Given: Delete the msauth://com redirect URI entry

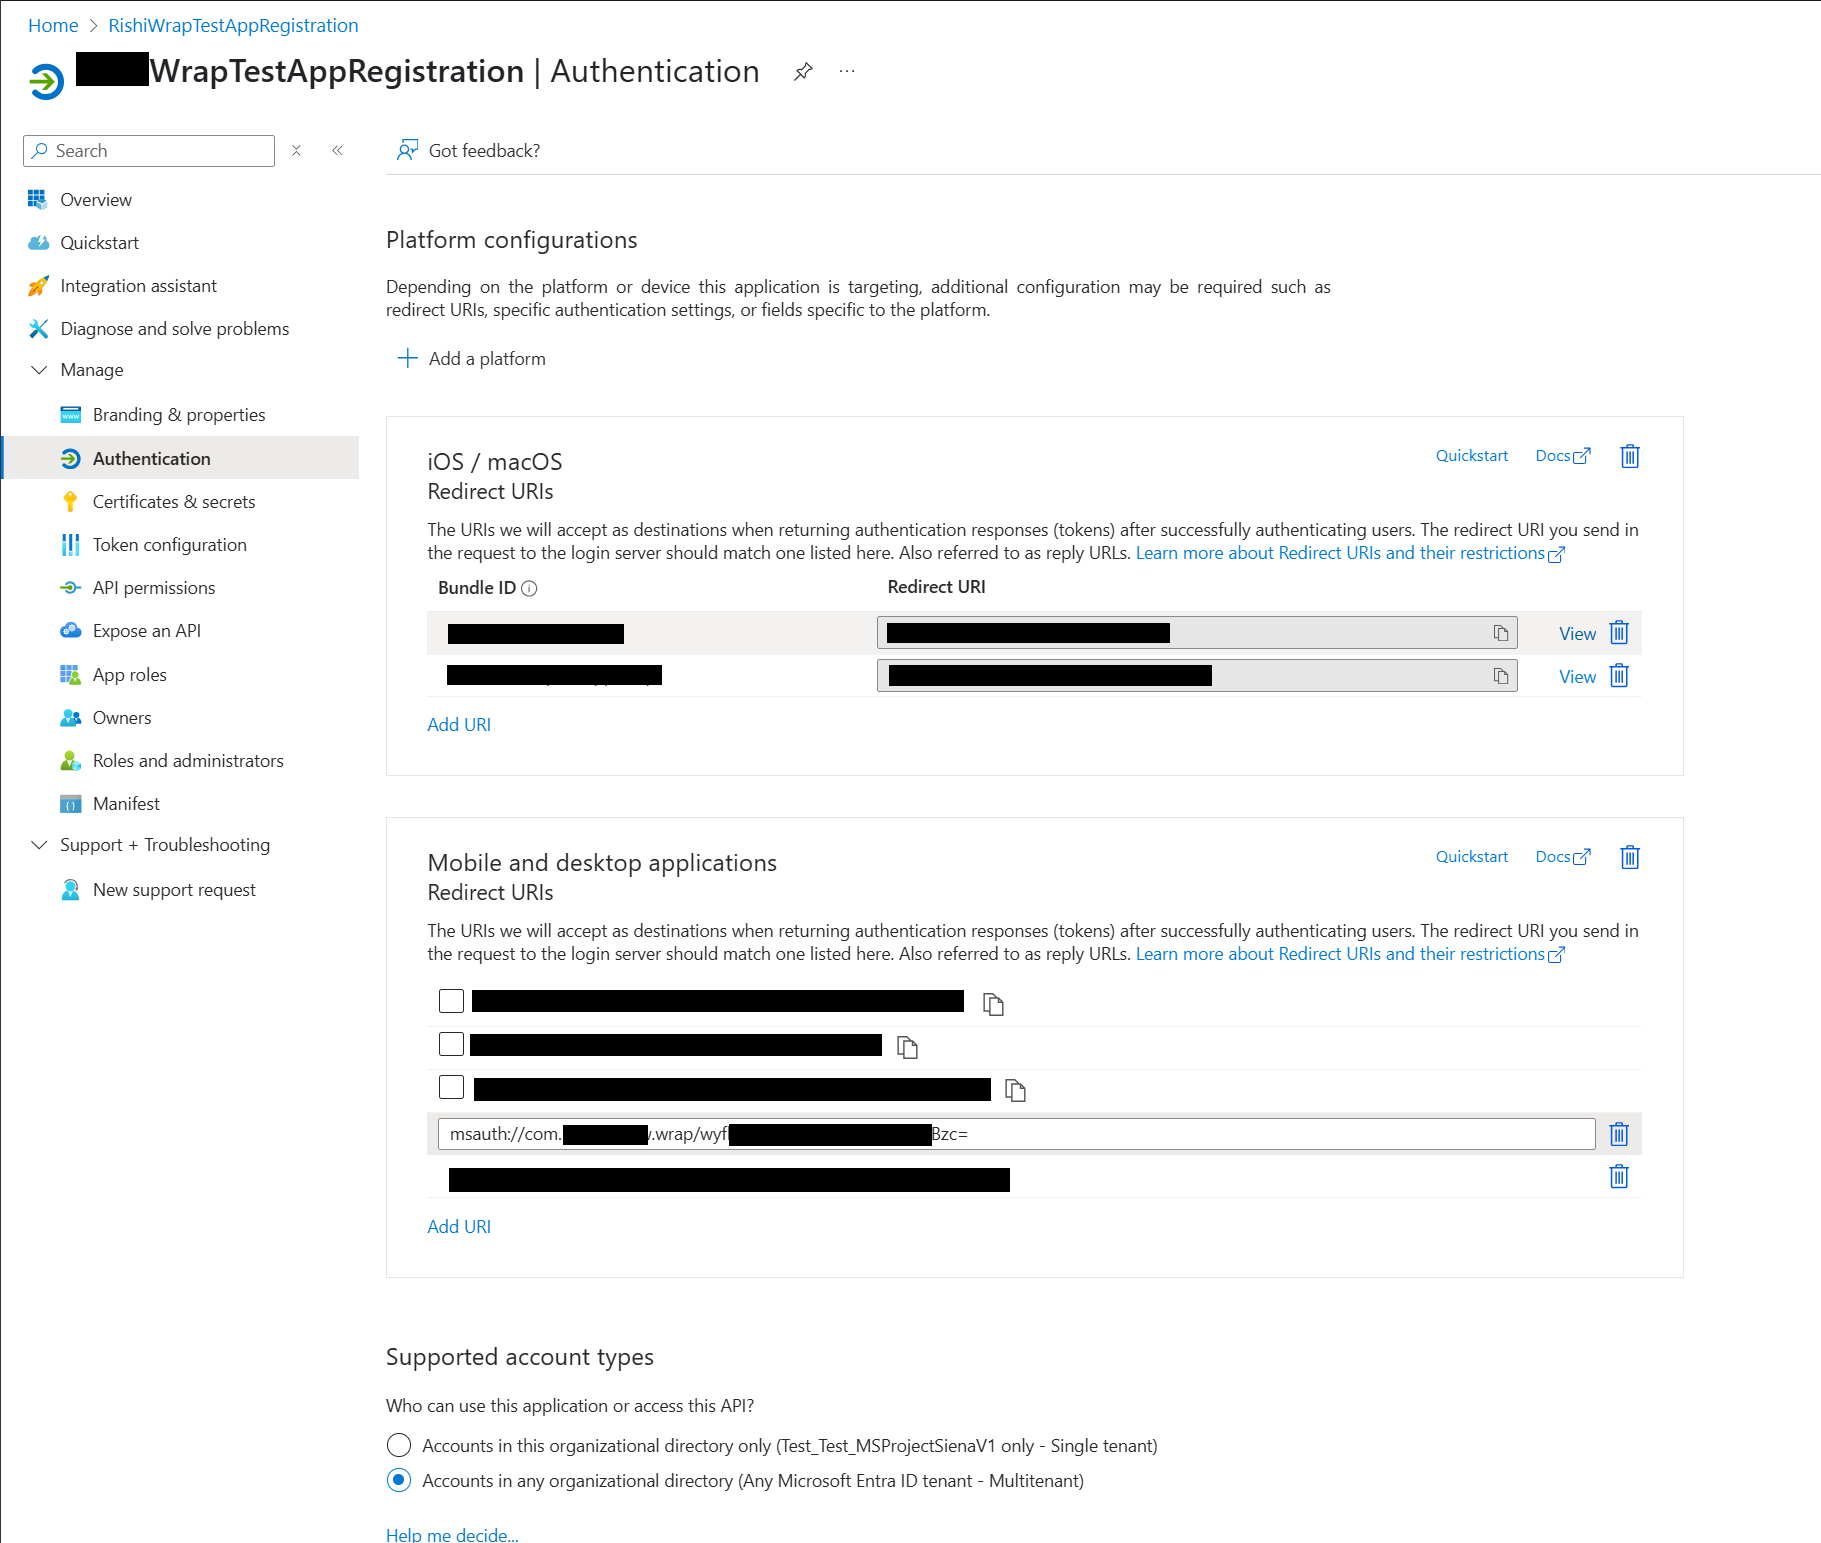Looking at the screenshot, I should tap(1619, 1134).
